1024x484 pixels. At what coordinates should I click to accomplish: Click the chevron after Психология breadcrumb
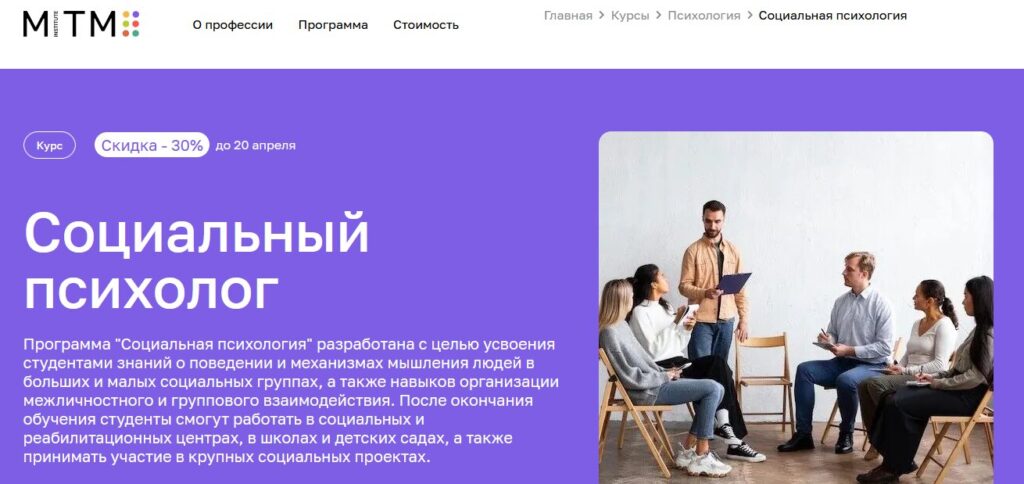(x=750, y=16)
